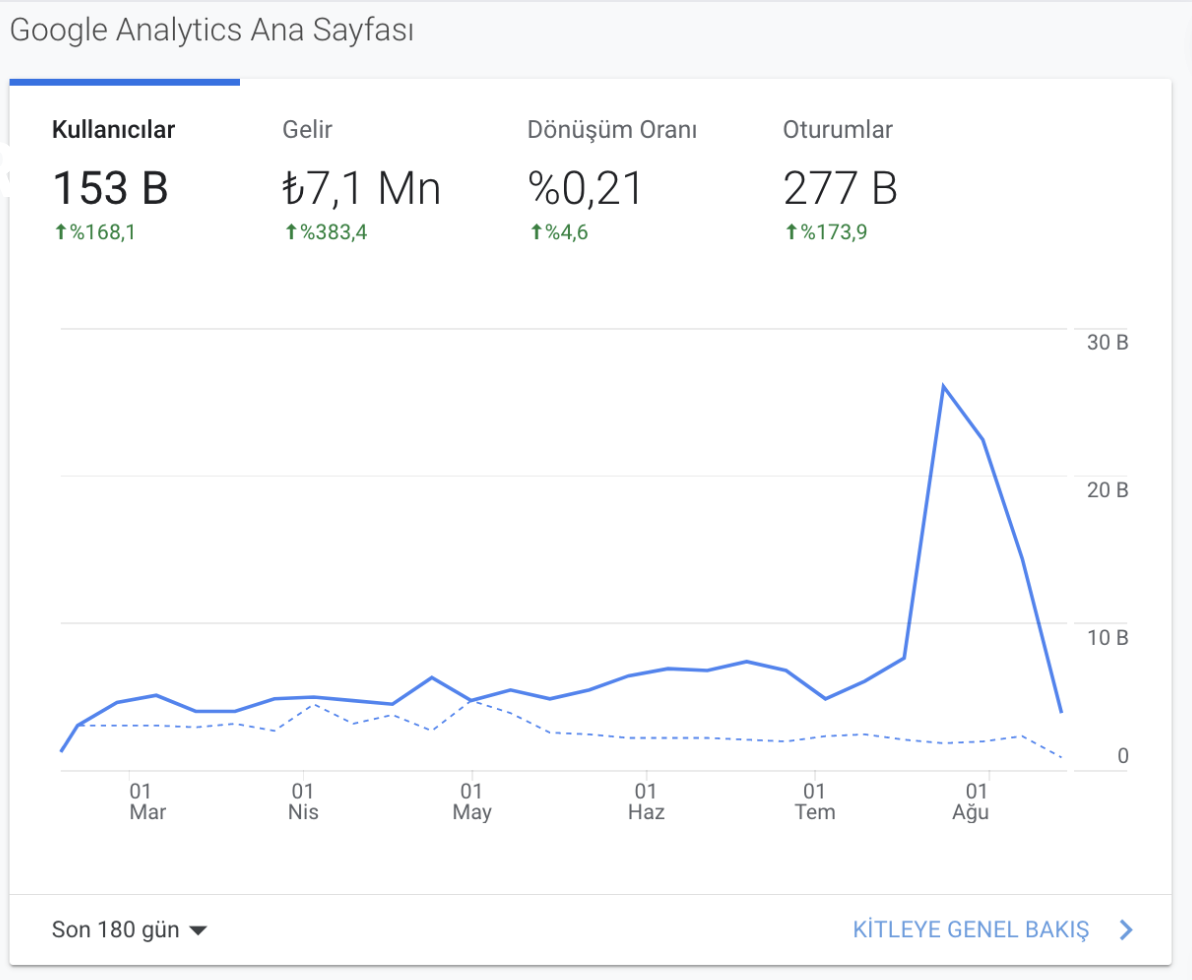Viewport: 1192px width, 980px height.
Task: Open the KİTLEYE GENEL BAKIŞ link
Action: (x=970, y=930)
